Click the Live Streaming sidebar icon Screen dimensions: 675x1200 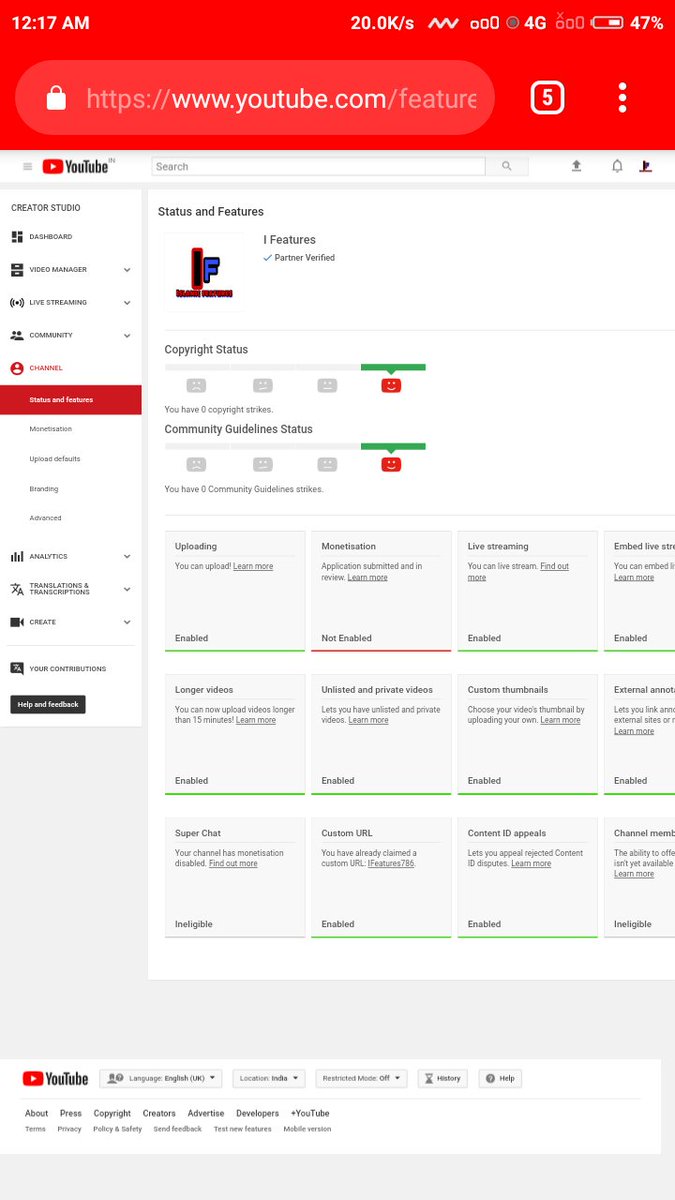[17, 303]
